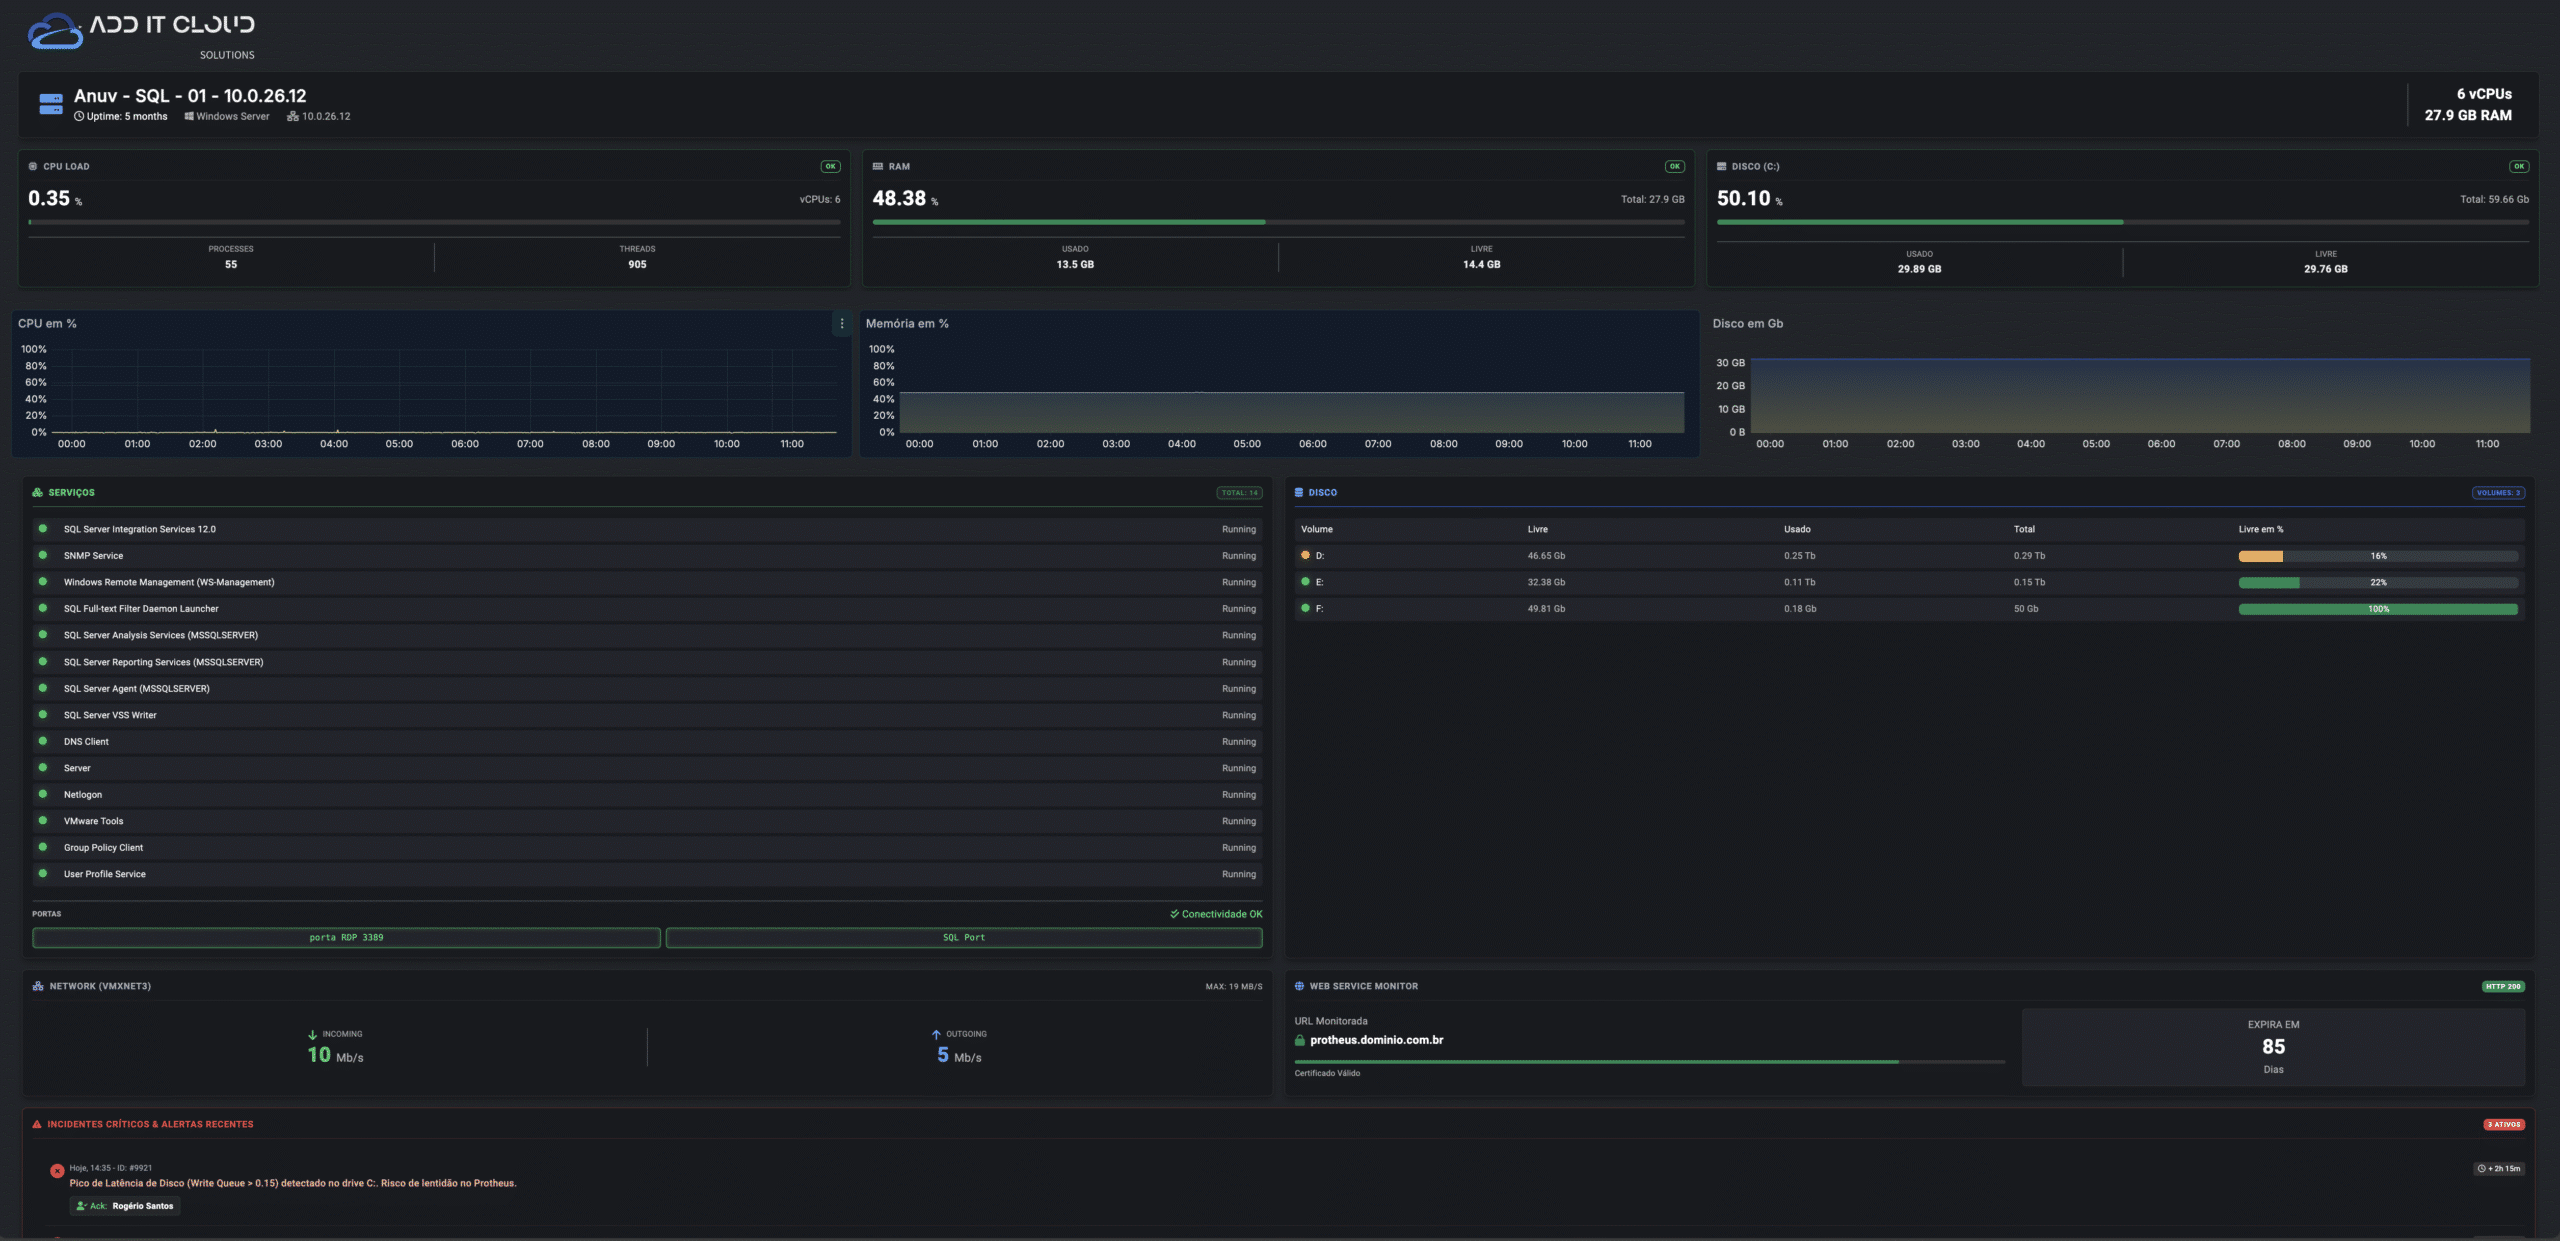The image size is (2560, 1241).
Task: Click the Web Service Monitor globe icon
Action: pyautogui.click(x=1299, y=986)
